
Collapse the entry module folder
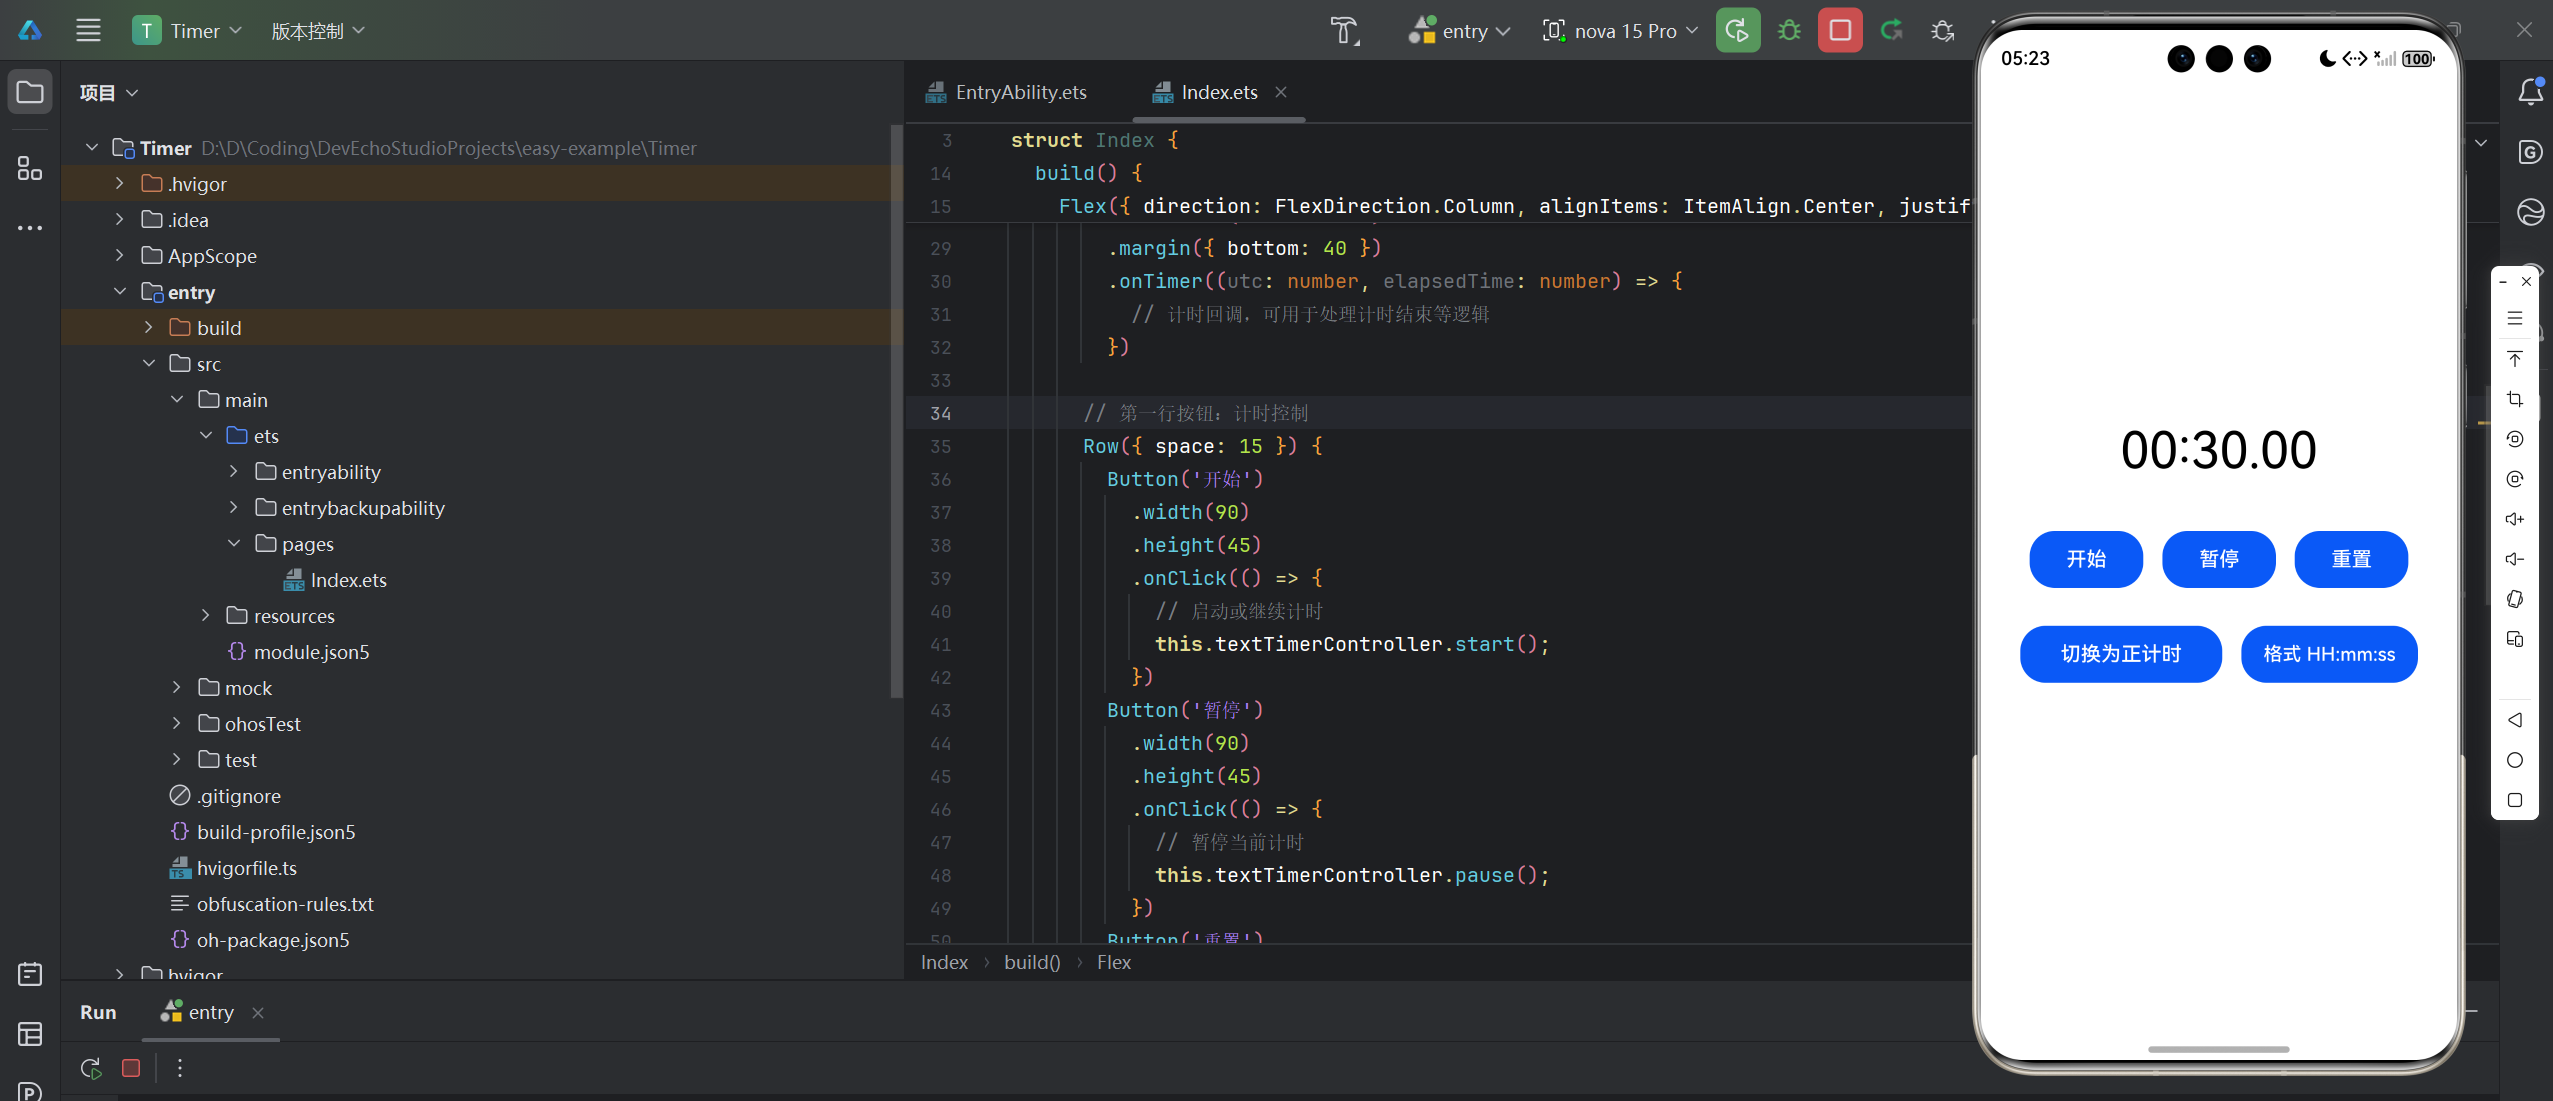(120, 292)
